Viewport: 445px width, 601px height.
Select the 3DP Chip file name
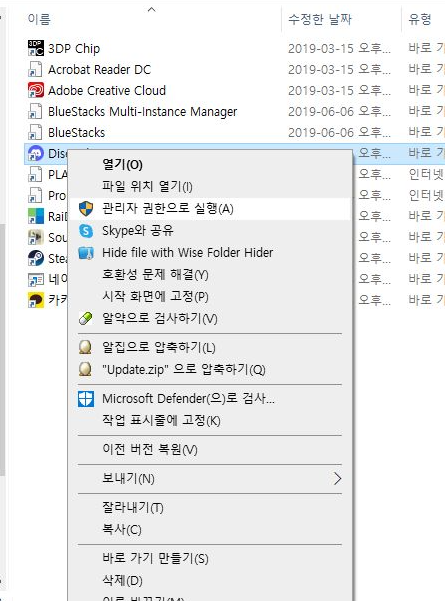pyautogui.click(x=74, y=49)
